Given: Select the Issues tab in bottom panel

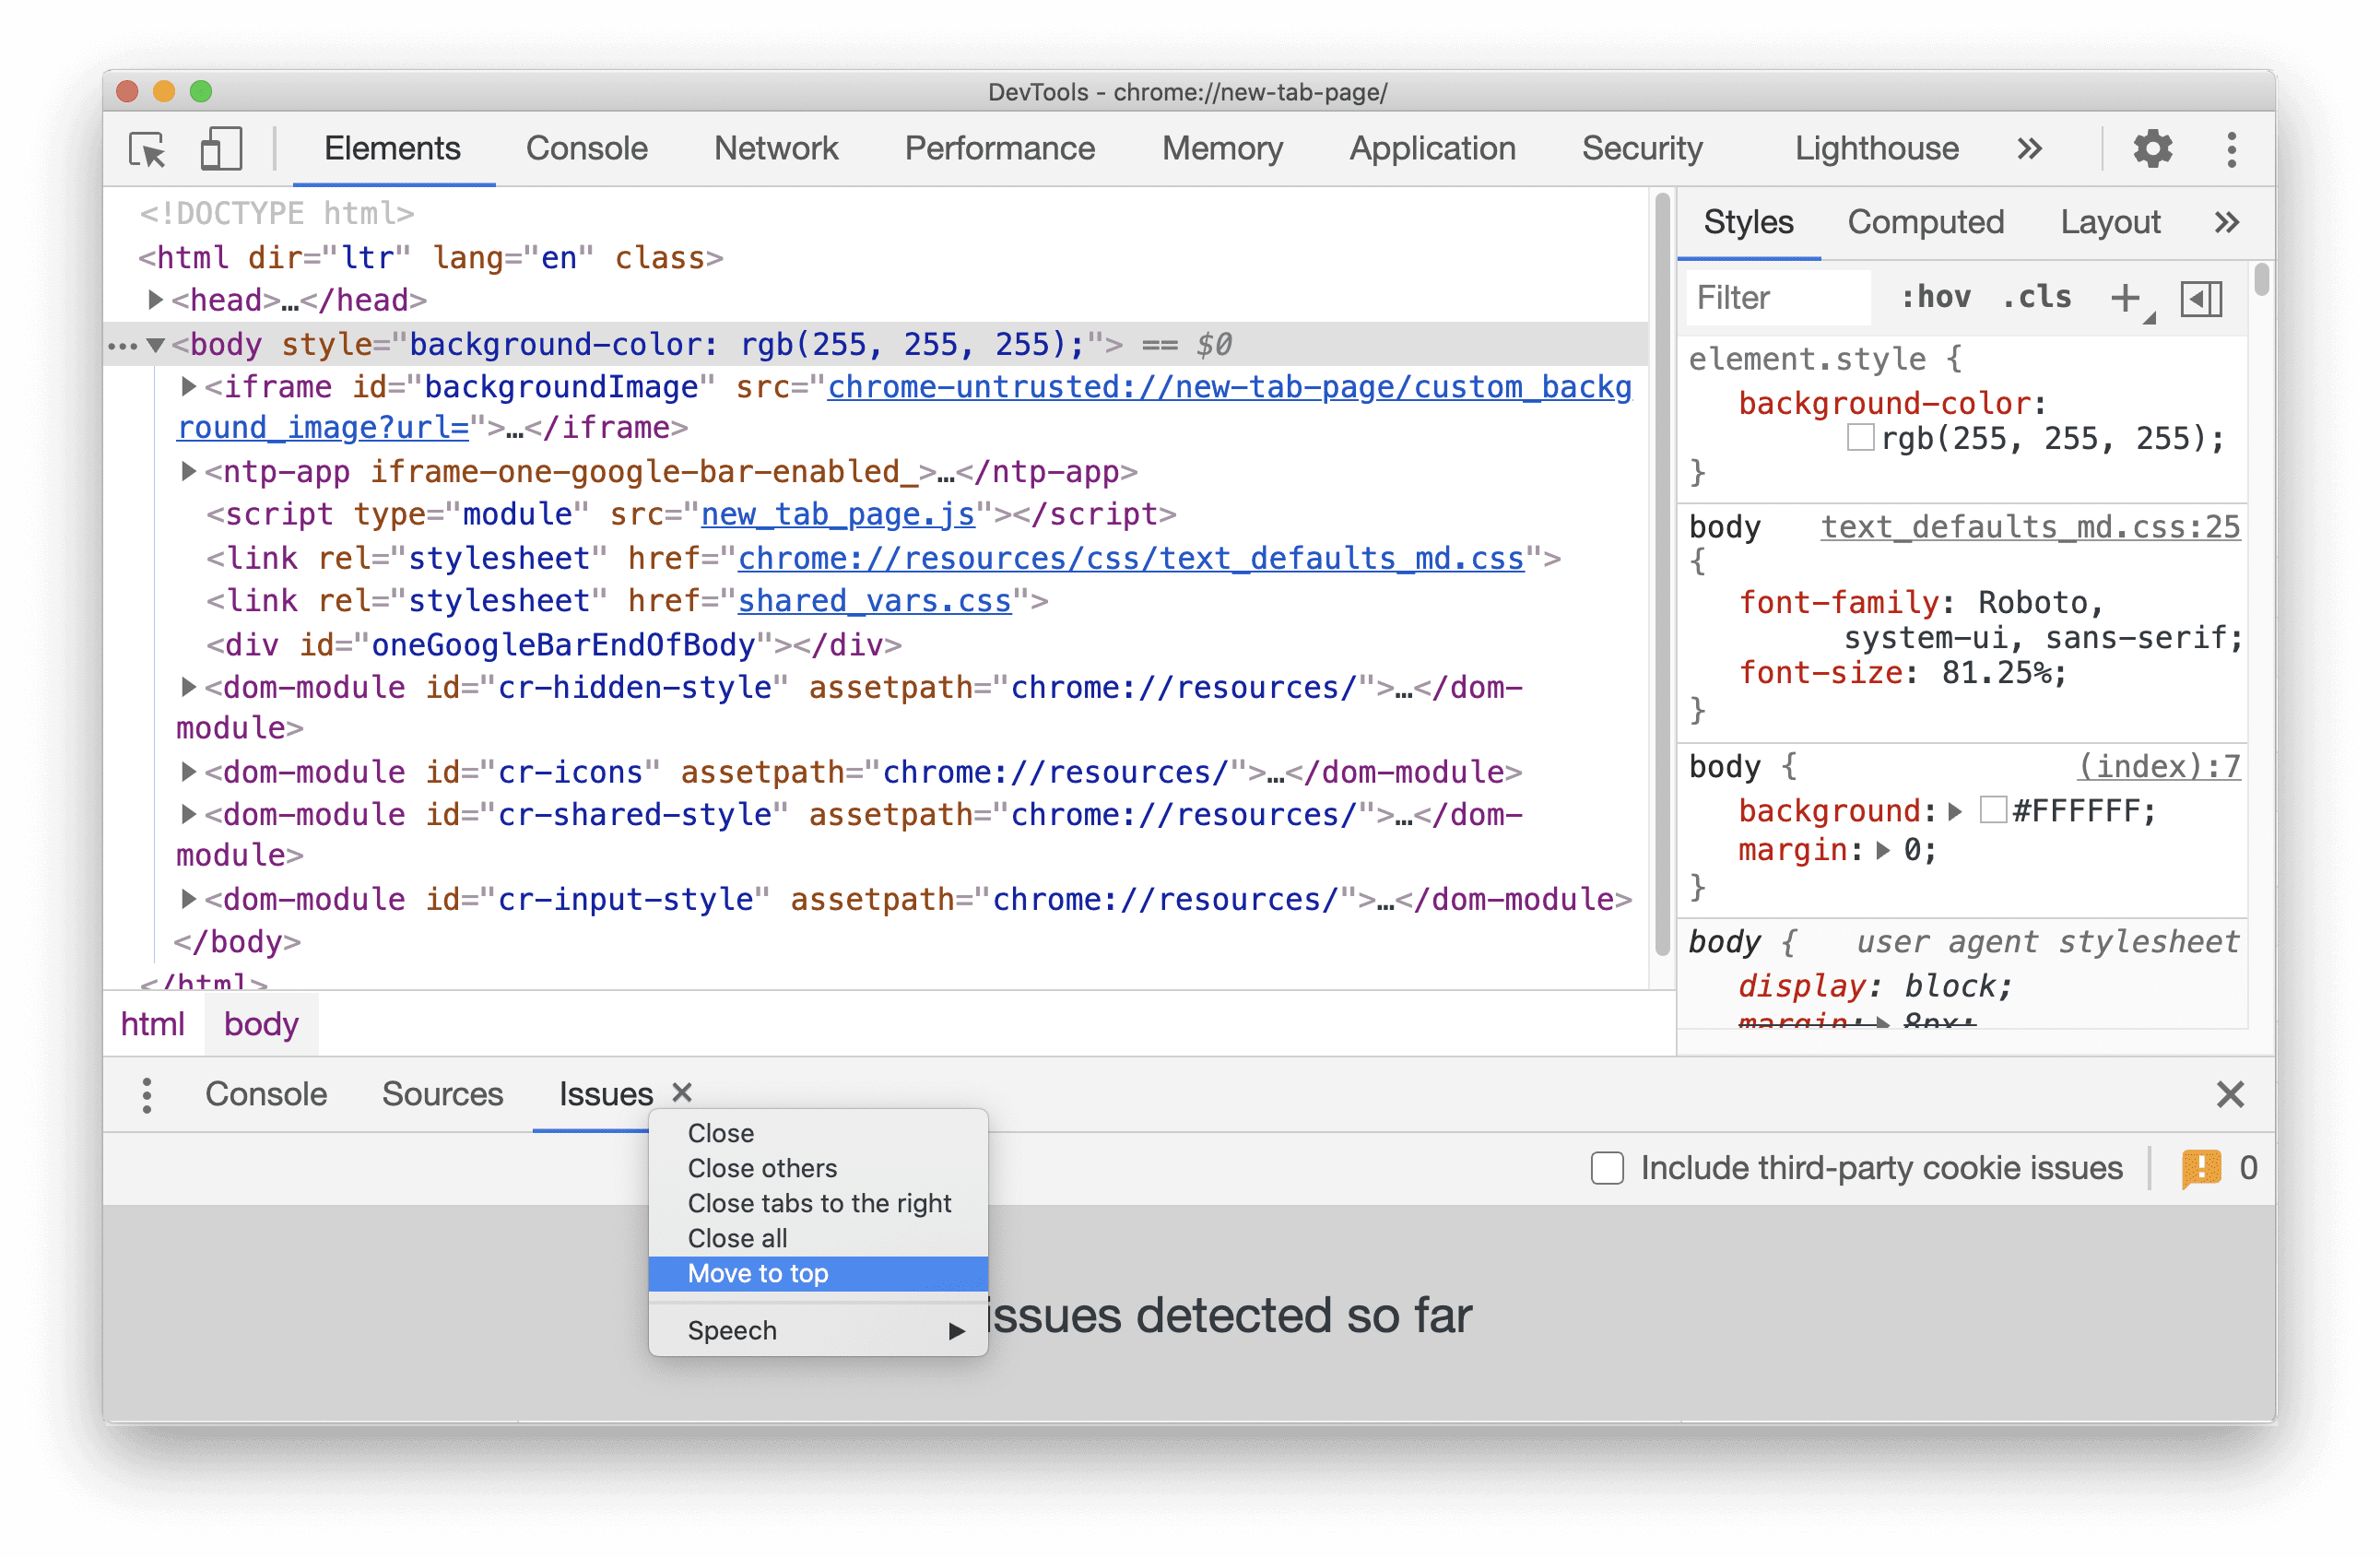Looking at the screenshot, I should pos(603,1093).
